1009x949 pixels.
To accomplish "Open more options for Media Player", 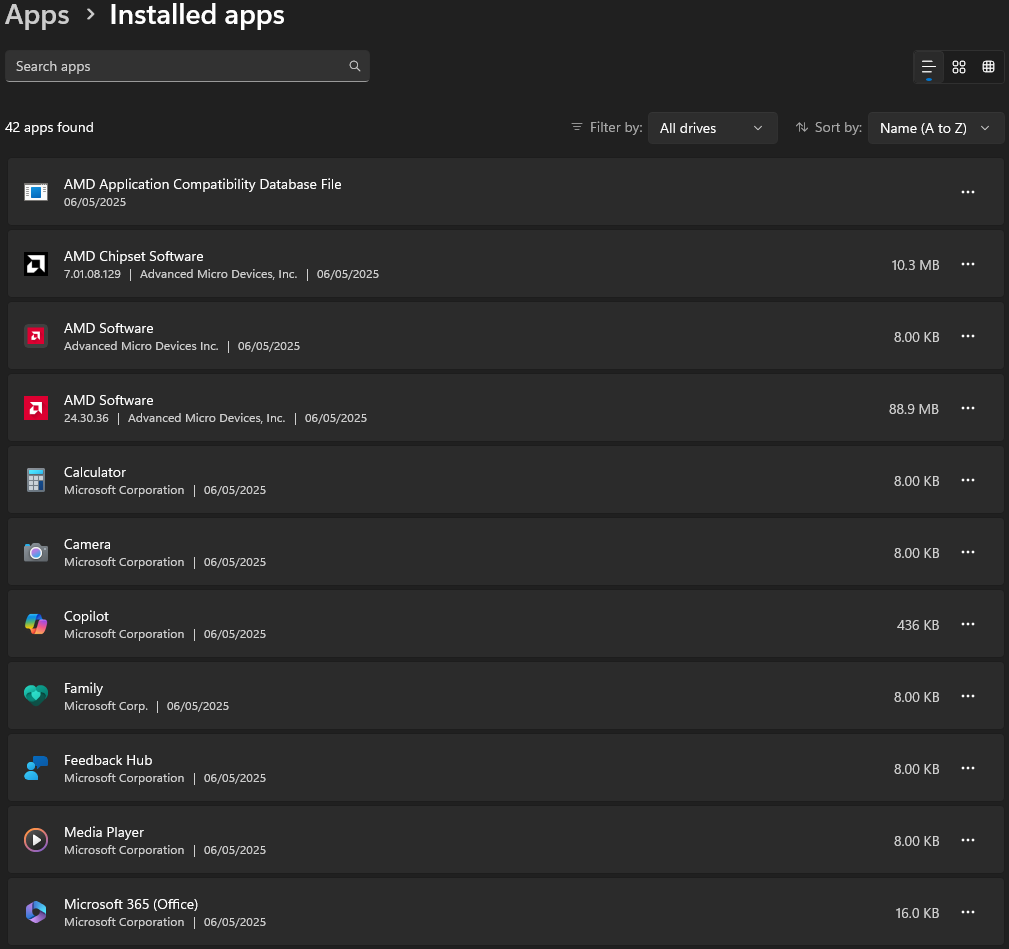I will pyautogui.click(x=968, y=840).
